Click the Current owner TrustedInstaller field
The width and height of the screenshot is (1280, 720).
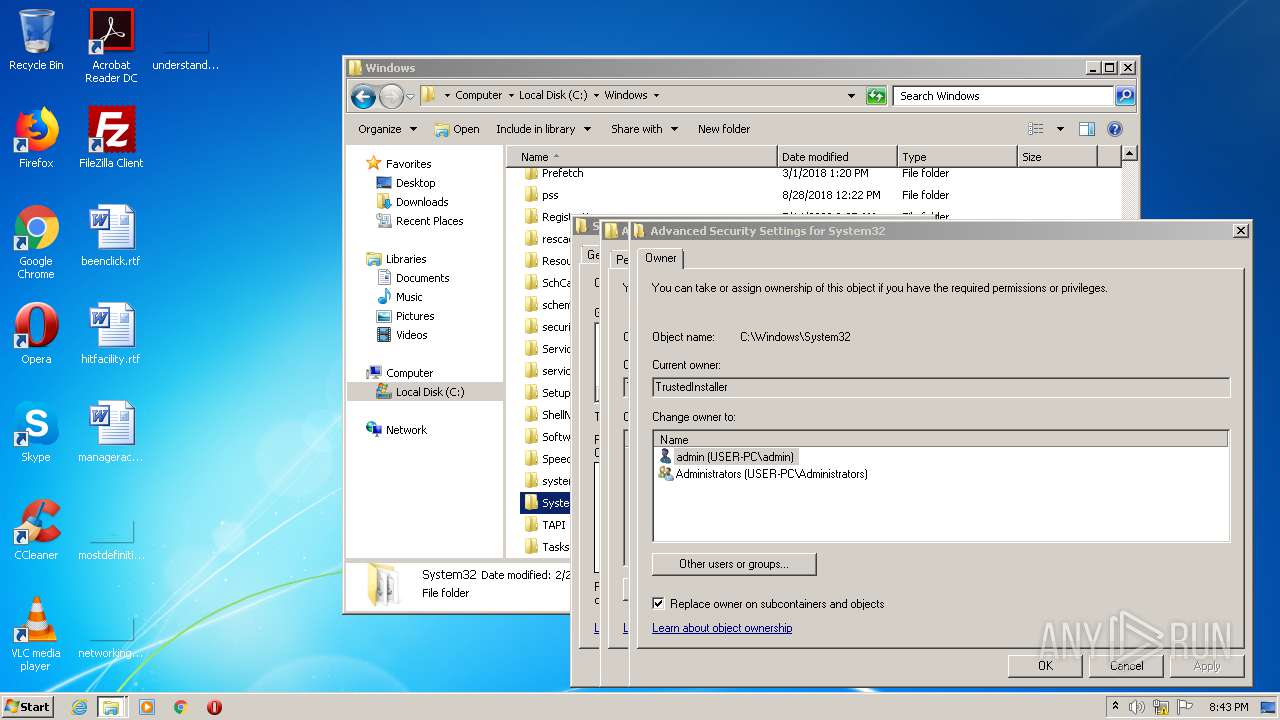(941, 387)
